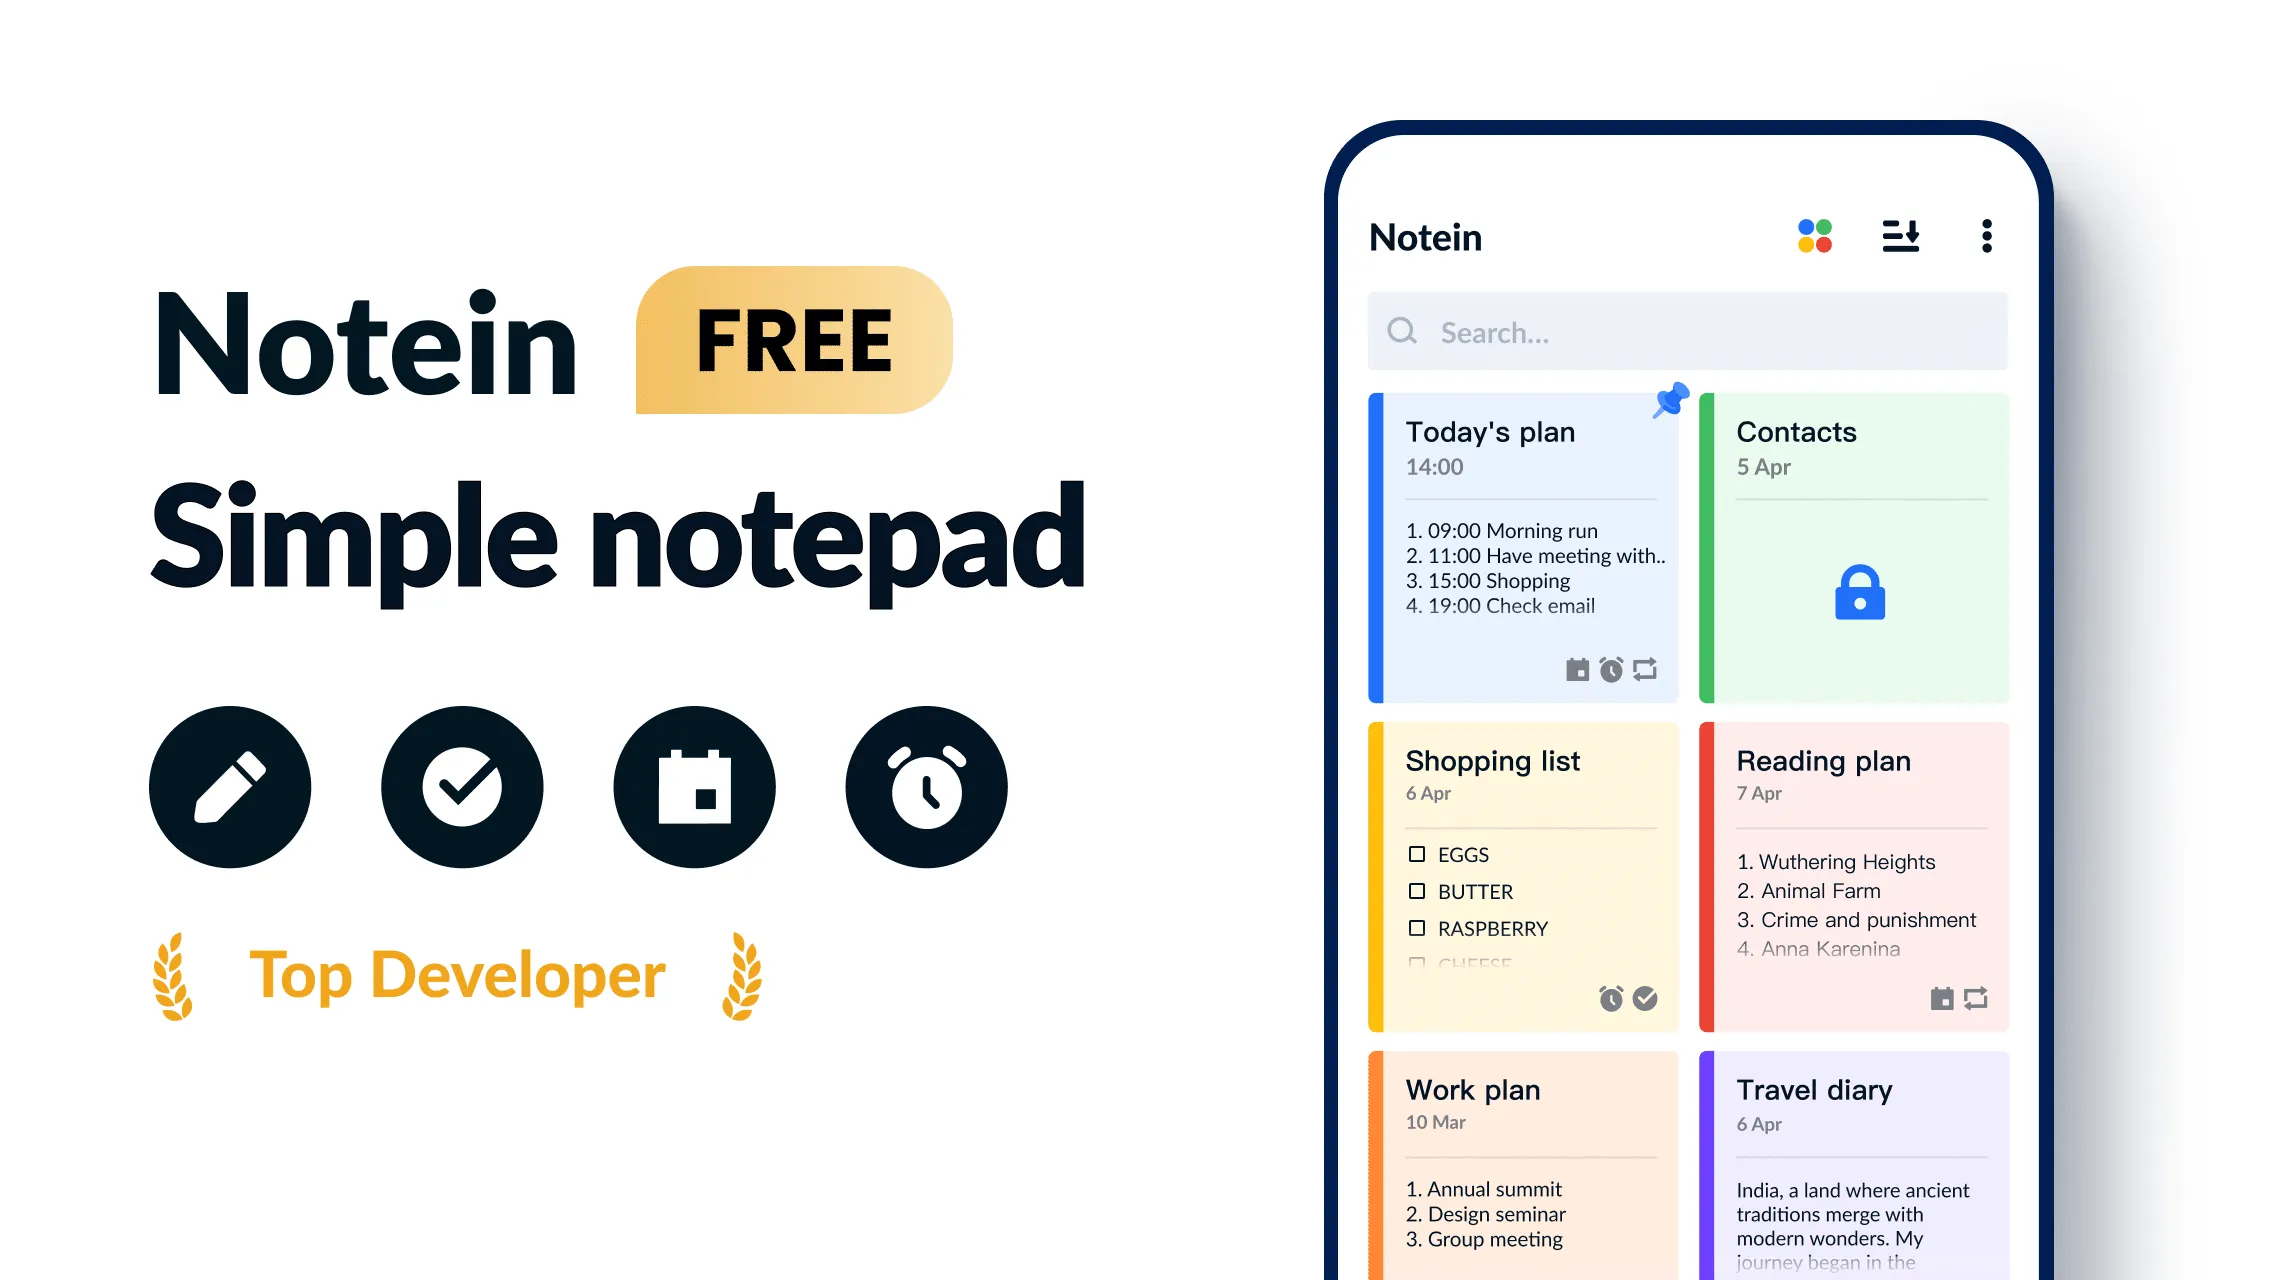Toggle the EGGS checkbox in Shopping list
The image size is (2276, 1280).
pyautogui.click(x=1418, y=855)
